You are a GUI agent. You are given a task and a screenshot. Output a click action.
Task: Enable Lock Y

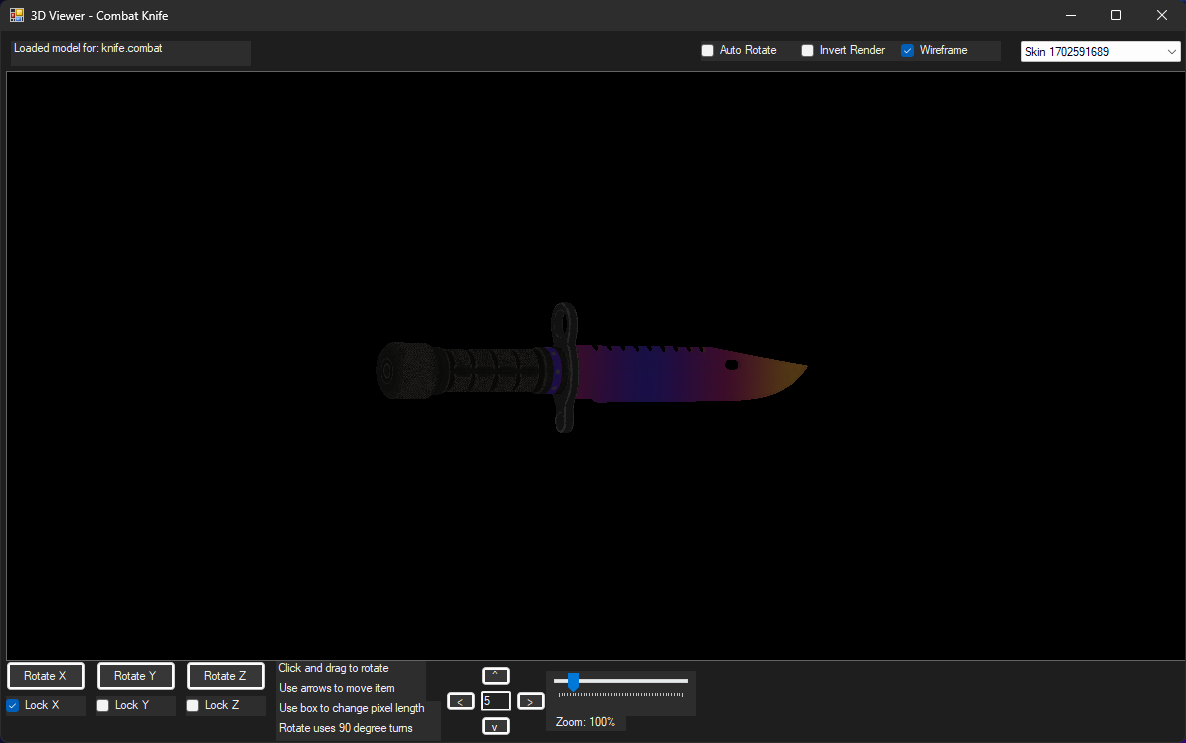102,704
